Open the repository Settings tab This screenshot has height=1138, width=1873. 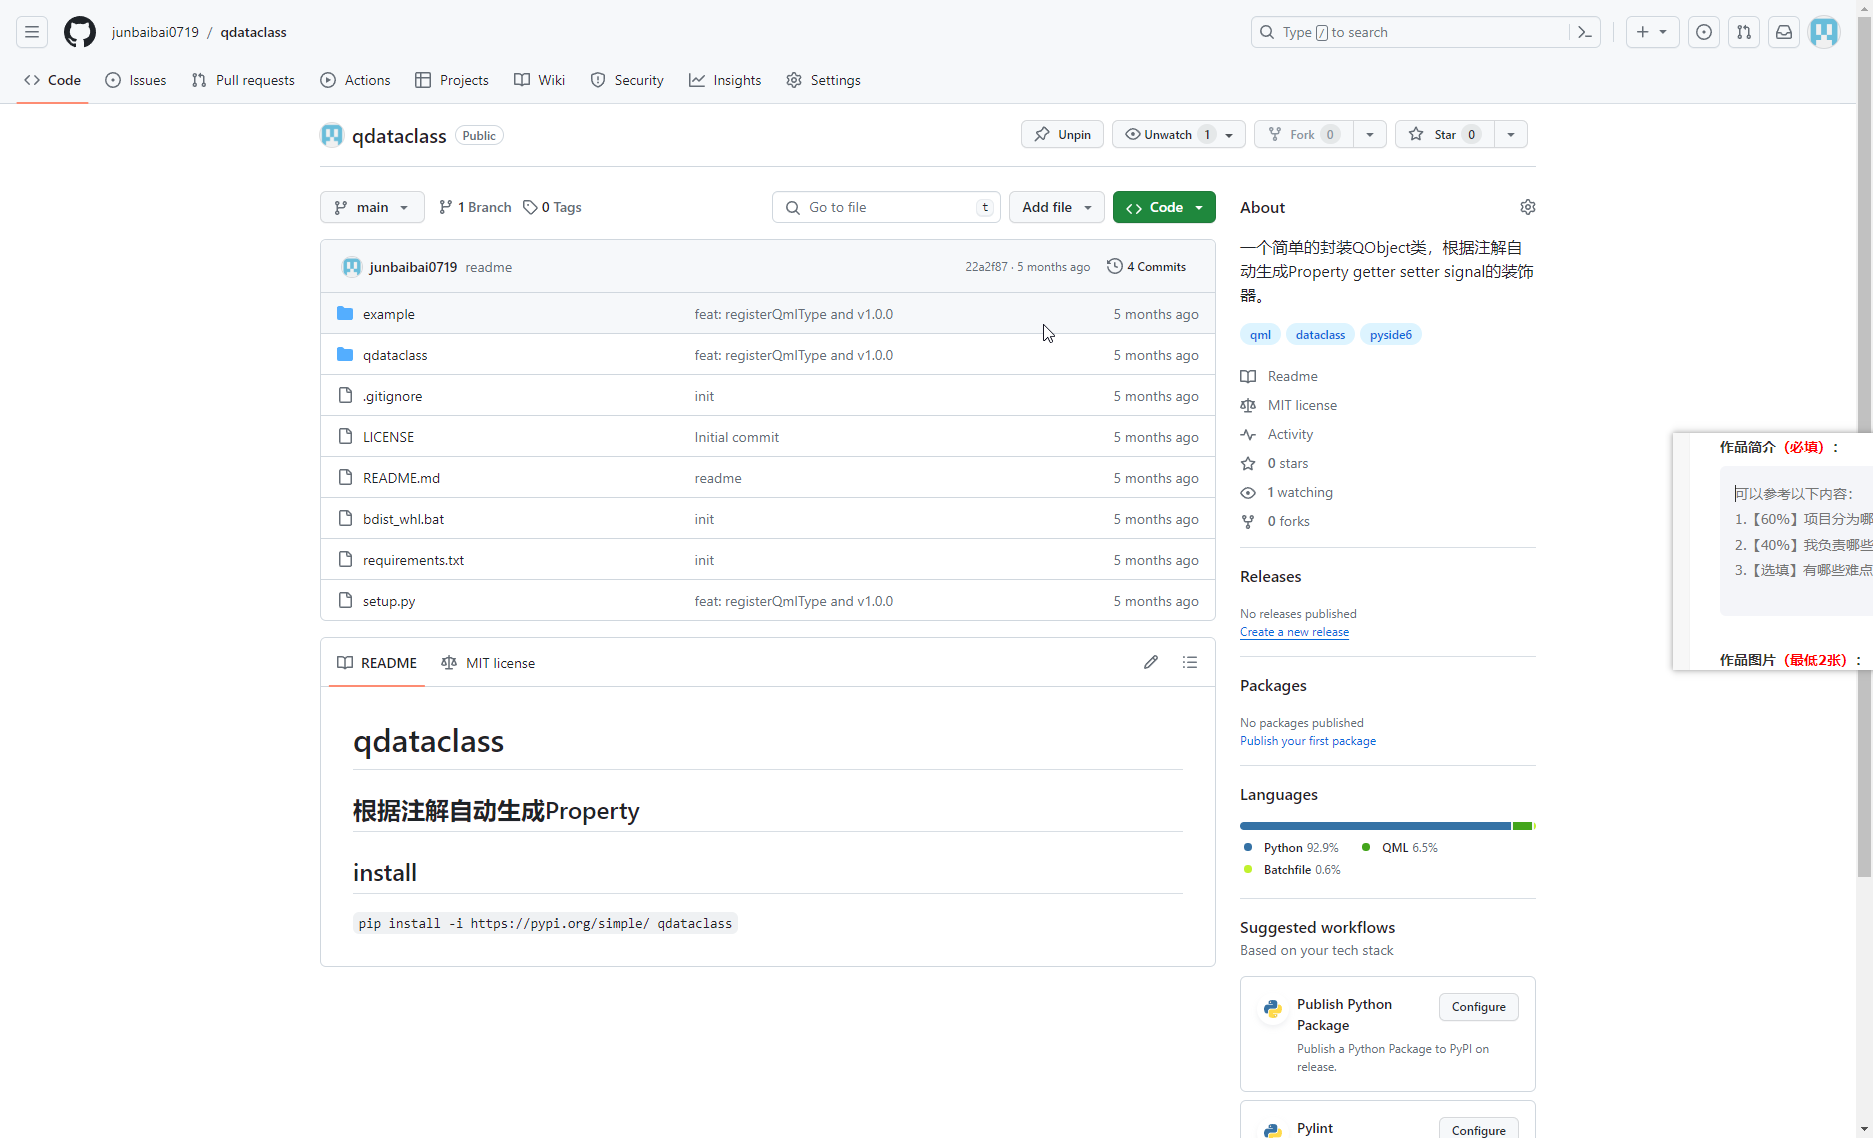coord(823,80)
